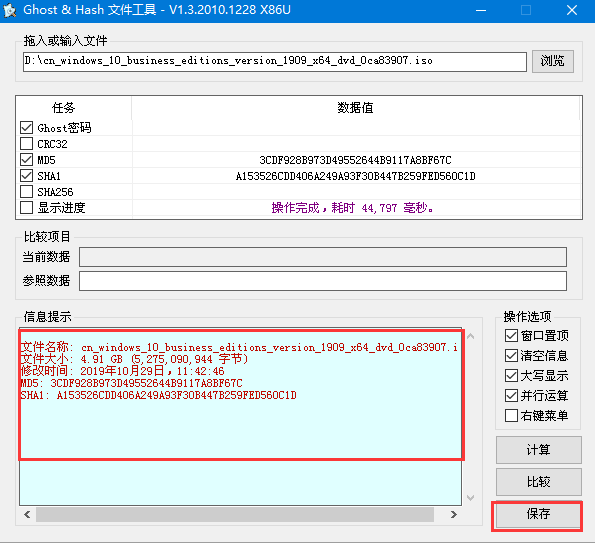Viewport: 595px width, 543px height.
Task: Click the info box scroll down arrow
Action: pos(471,497)
